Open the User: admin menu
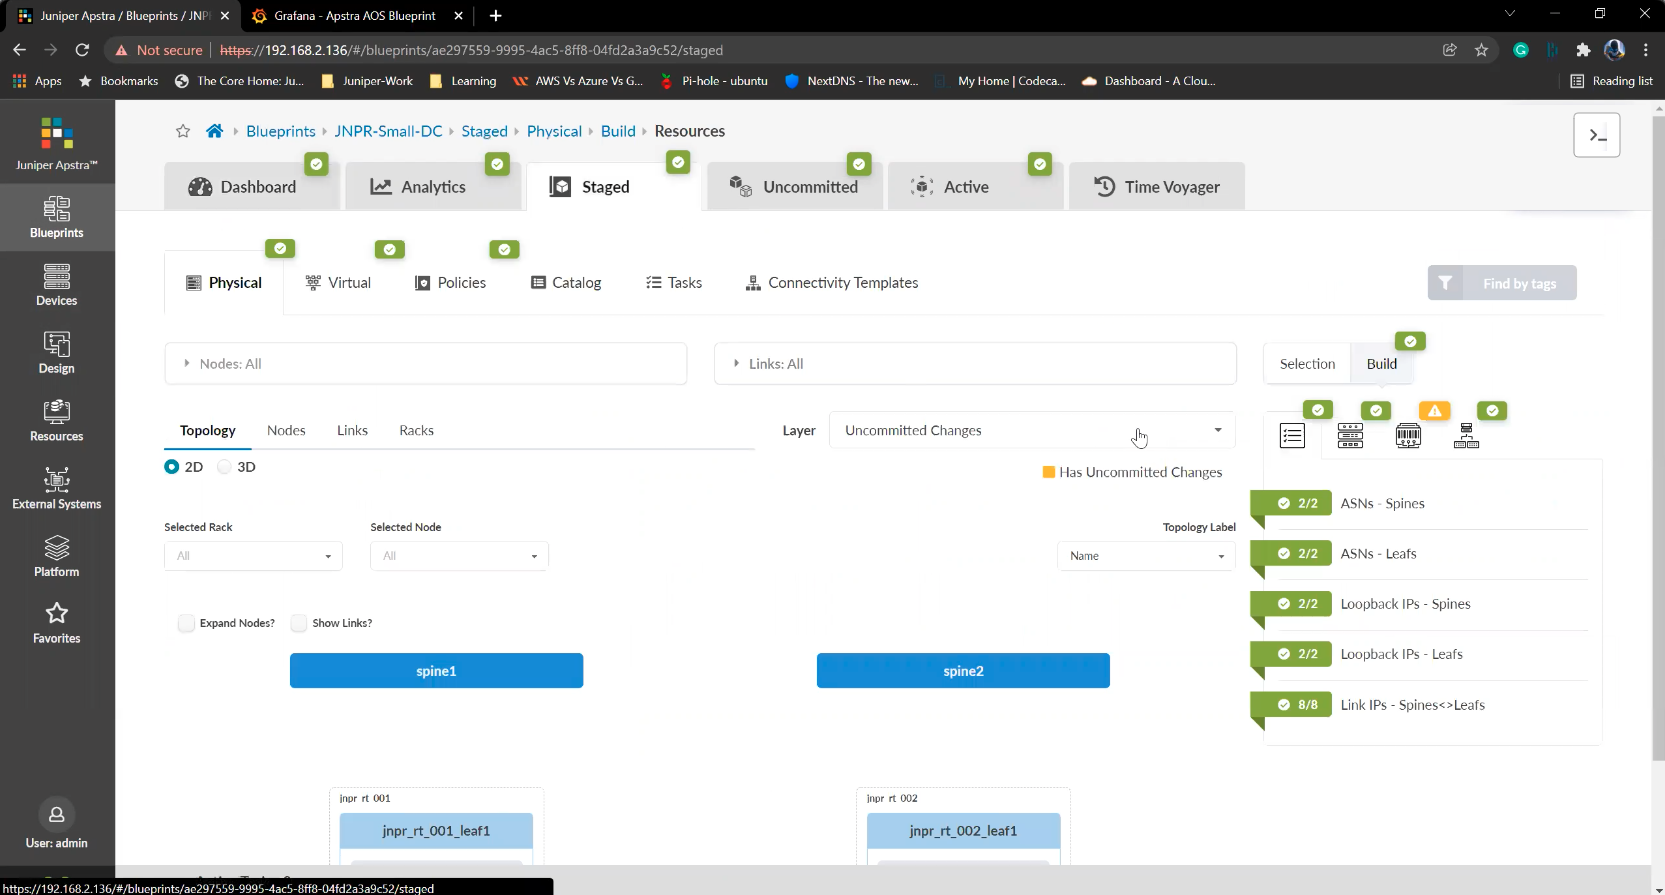 57,825
